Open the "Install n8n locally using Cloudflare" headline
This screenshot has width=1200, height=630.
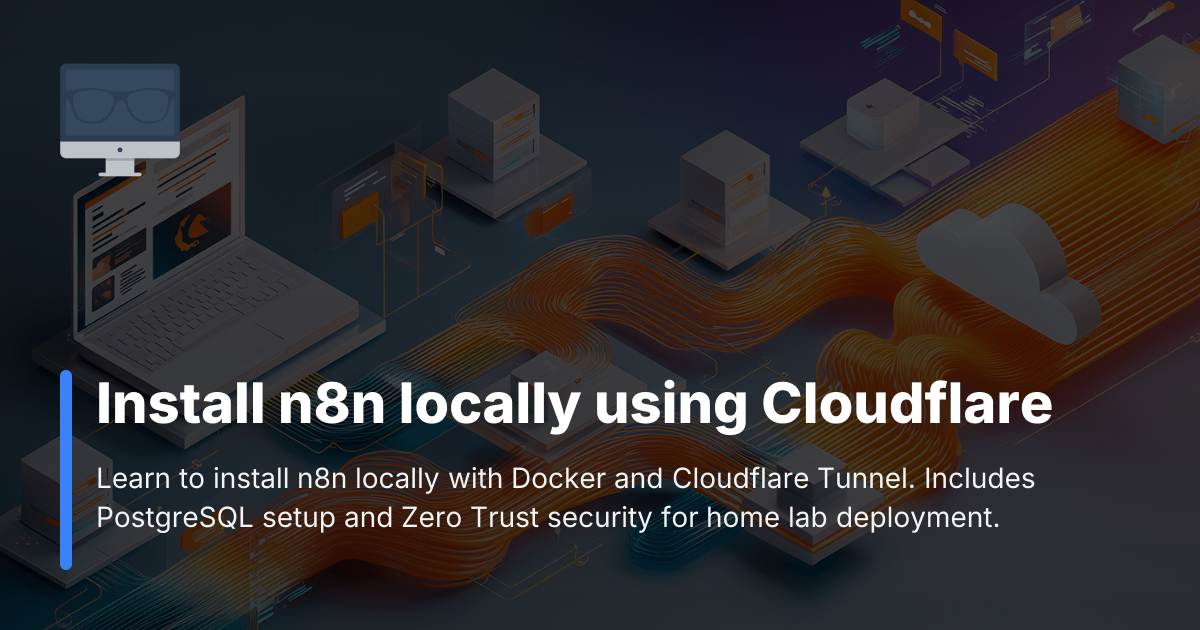coord(574,405)
